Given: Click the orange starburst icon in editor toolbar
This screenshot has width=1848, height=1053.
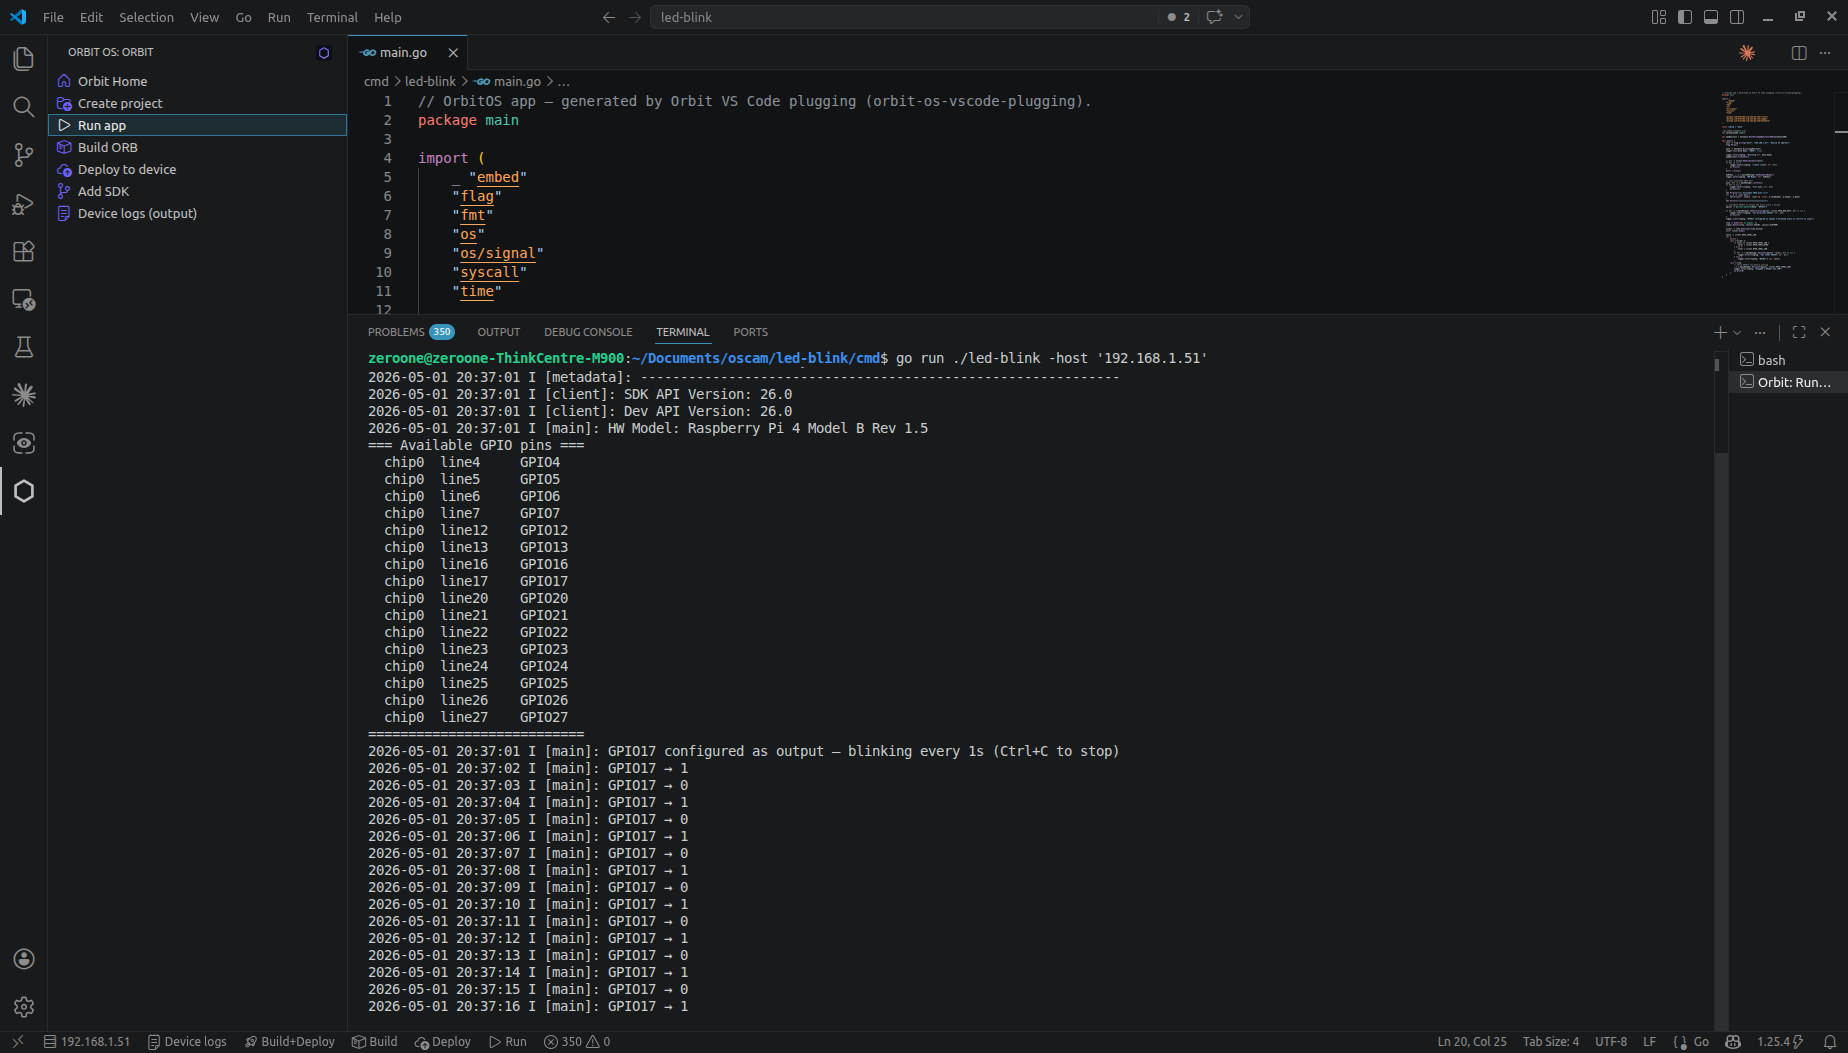Looking at the screenshot, I should pyautogui.click(x=1747, y=53).
